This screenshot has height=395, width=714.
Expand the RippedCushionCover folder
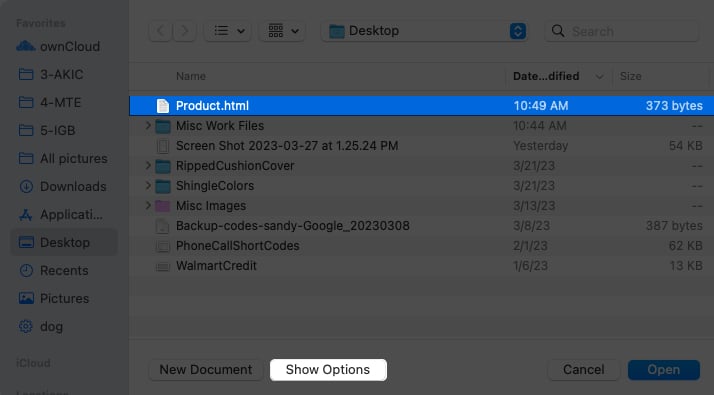pos(148,165)
